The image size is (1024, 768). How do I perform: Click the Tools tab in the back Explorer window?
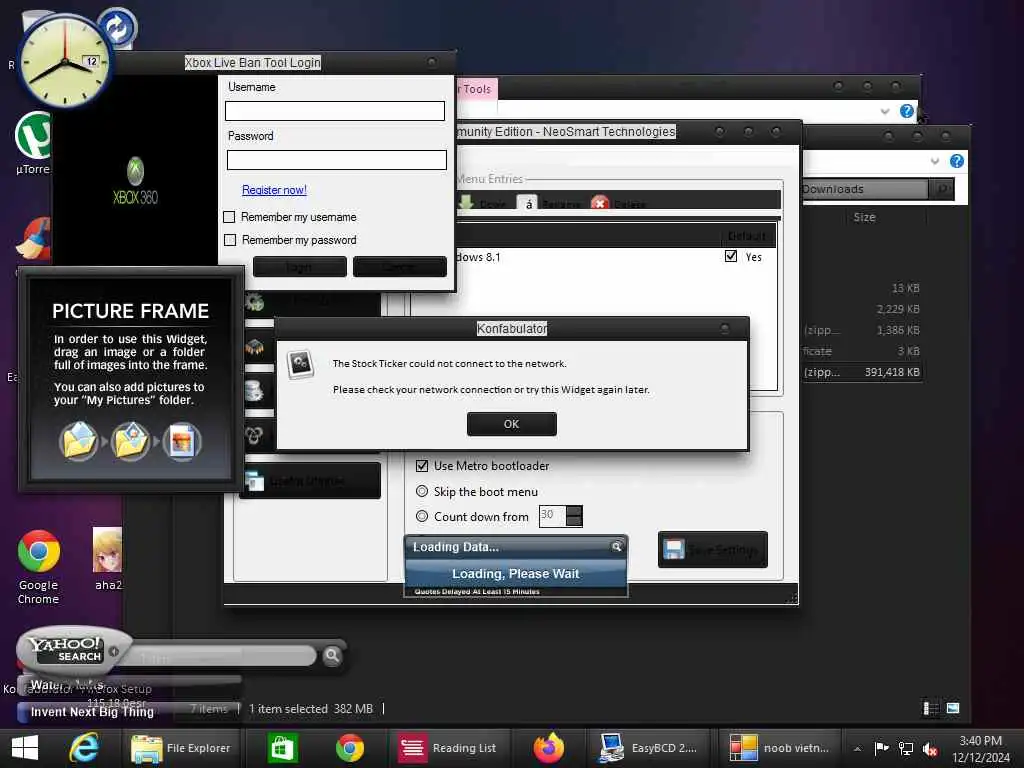coord(476,89)
